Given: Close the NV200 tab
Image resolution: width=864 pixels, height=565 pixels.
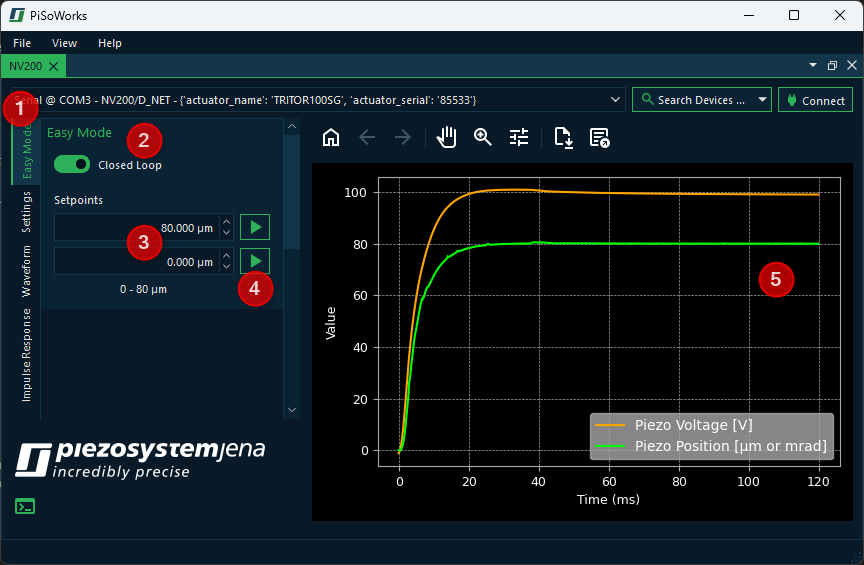Looking at the screenshot, I should (53, 66).
